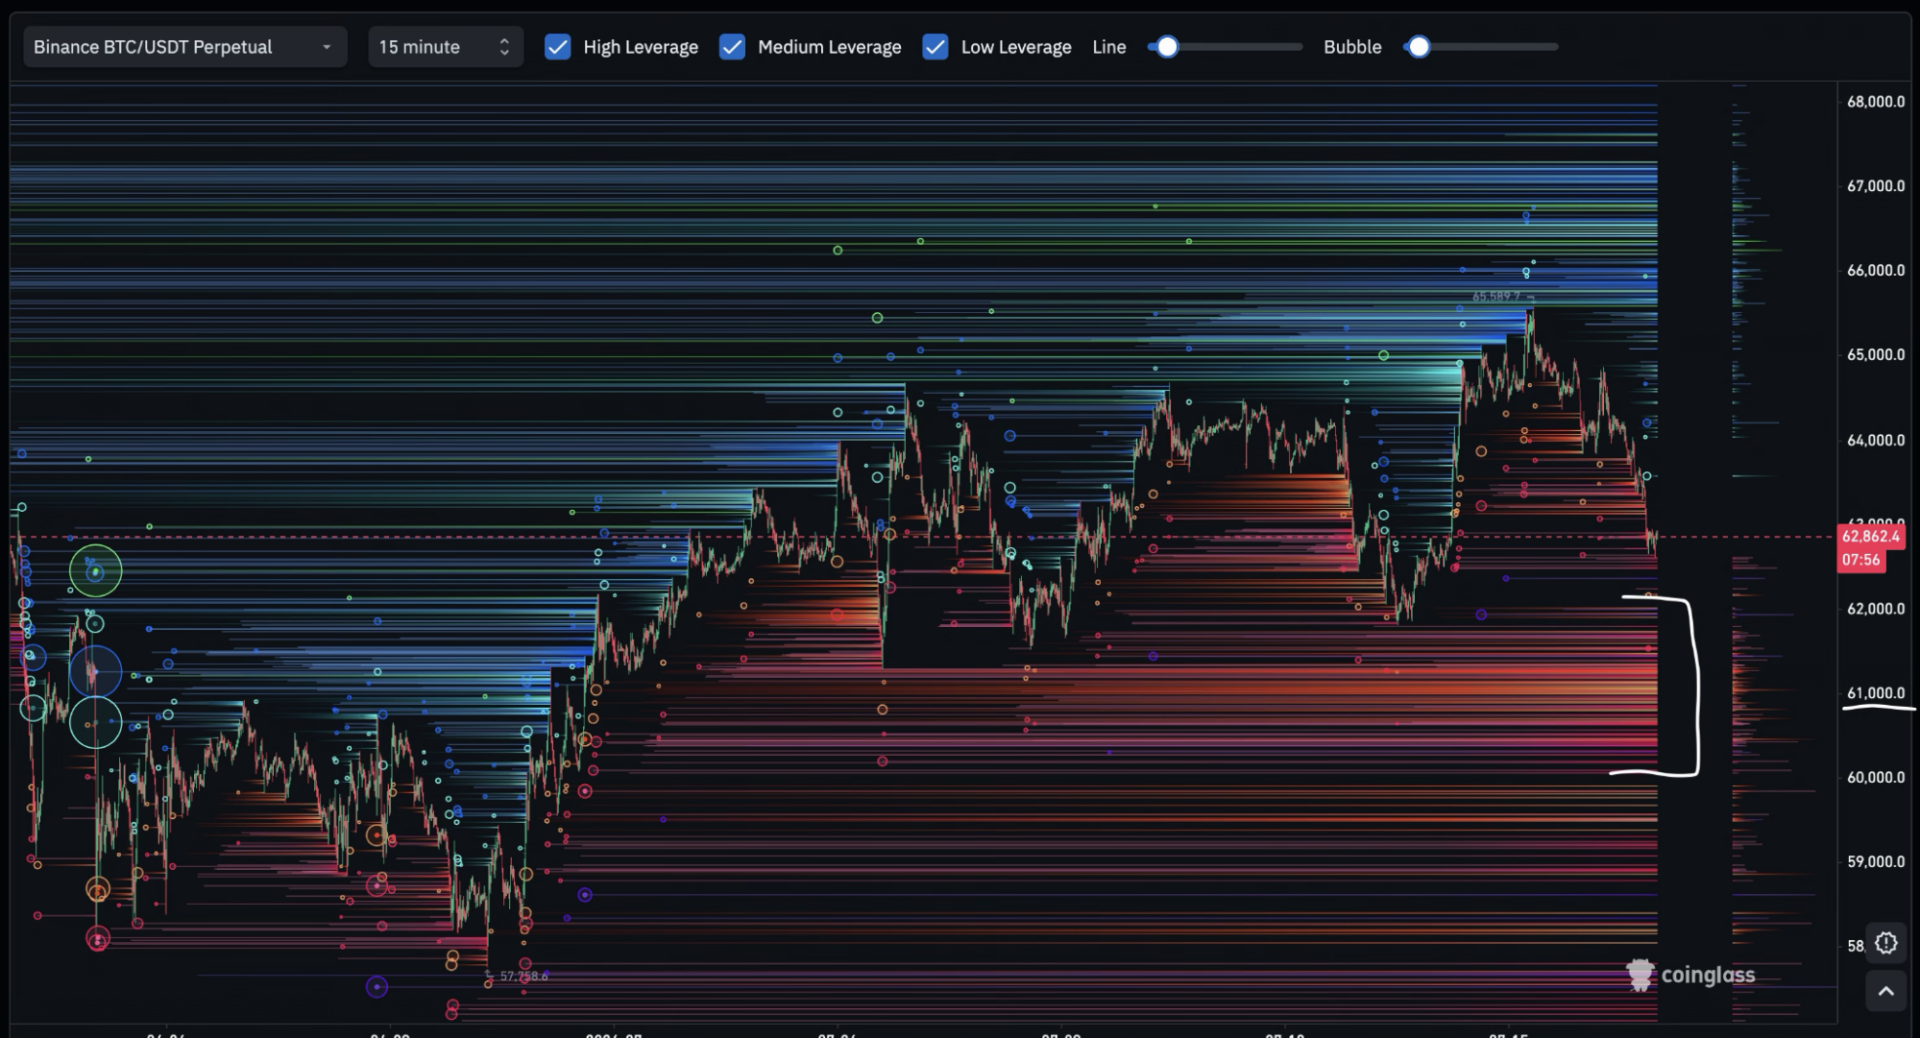Click the 65,589.7 high price marker
The width and height of the screenshot is (1920, 1038).
(x=1496, y=296)
